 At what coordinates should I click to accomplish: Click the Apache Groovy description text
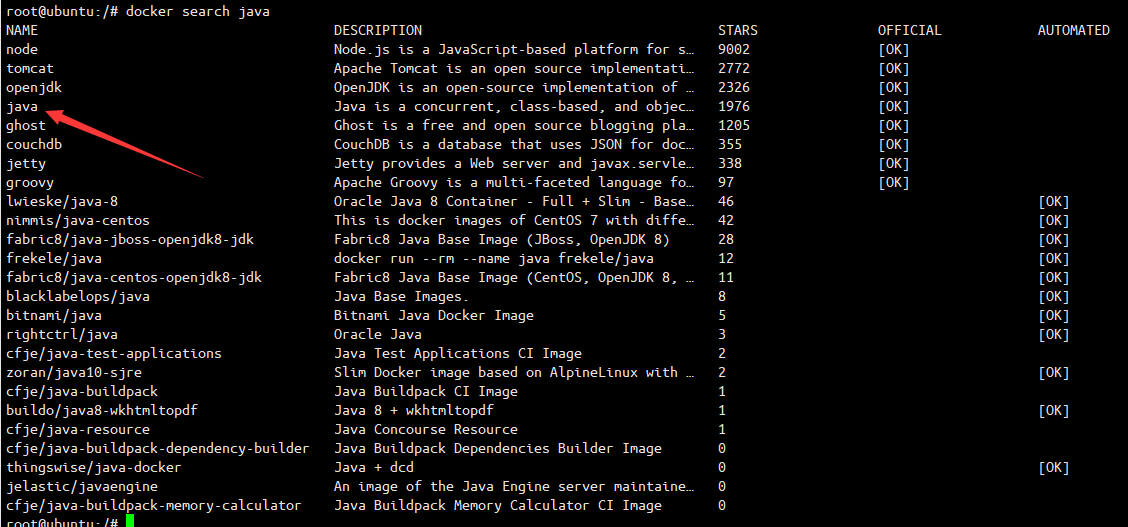(514, 183)
